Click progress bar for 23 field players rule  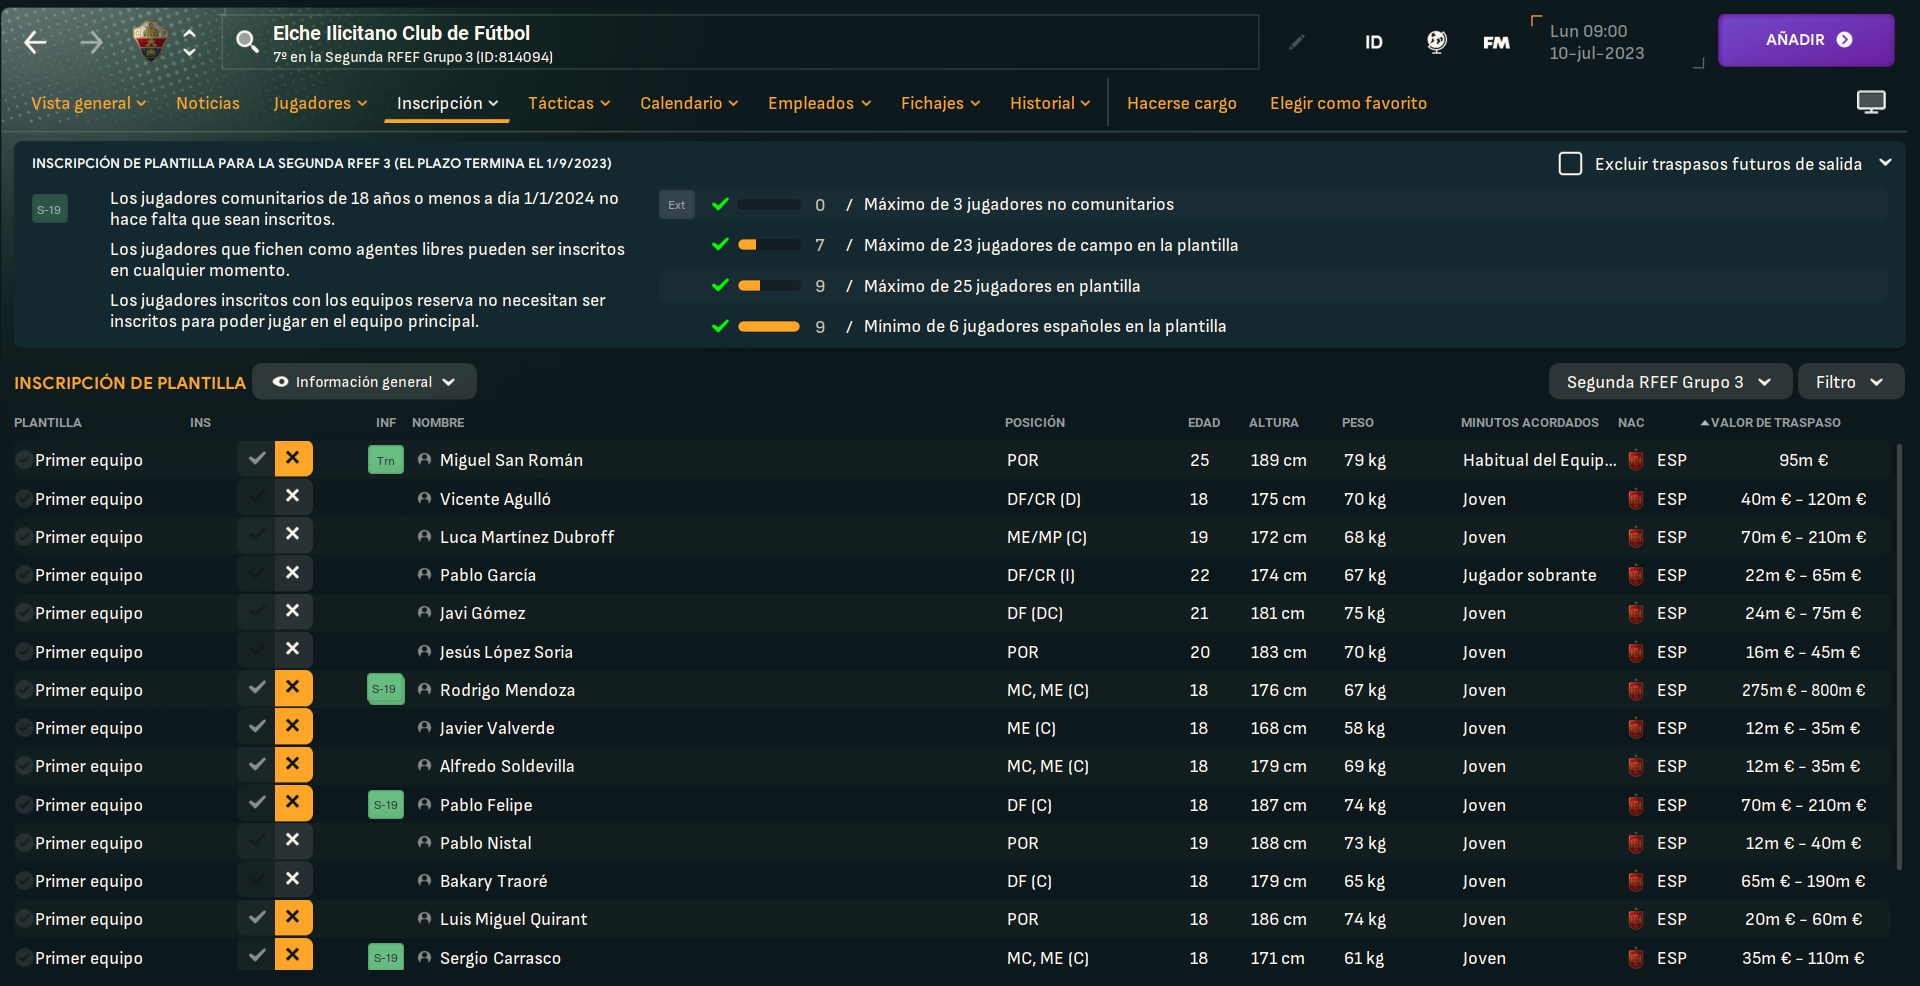pos(768,245)
